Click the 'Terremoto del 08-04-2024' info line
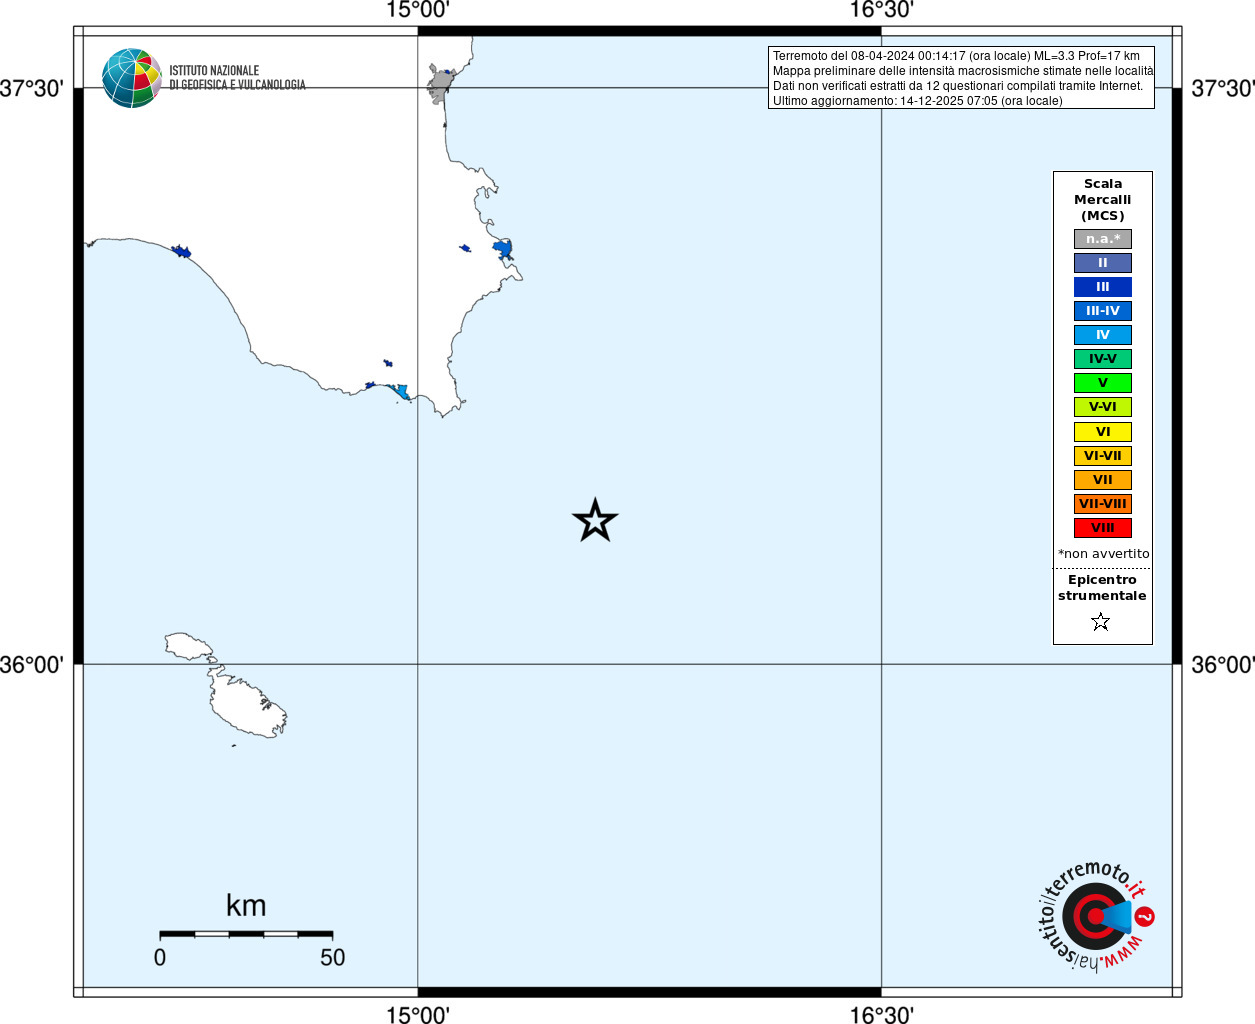 (956, 56)
